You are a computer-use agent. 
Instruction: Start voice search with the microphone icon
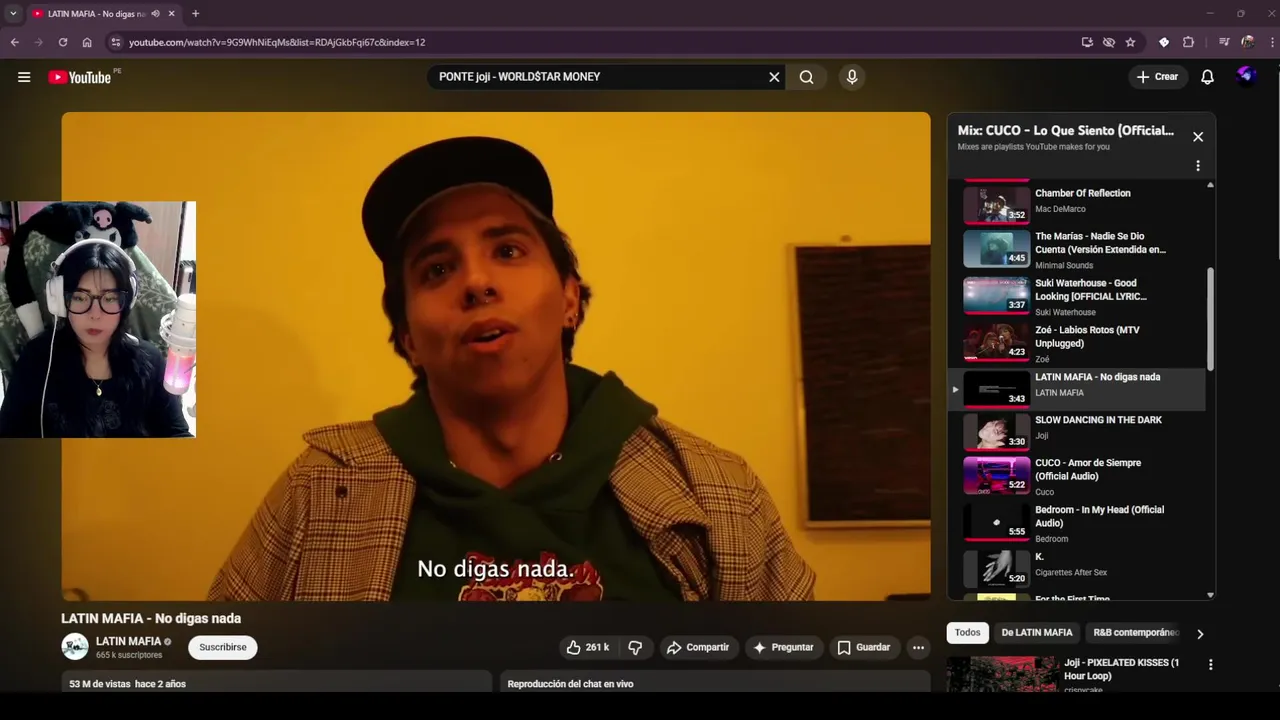tap(852, 77)
